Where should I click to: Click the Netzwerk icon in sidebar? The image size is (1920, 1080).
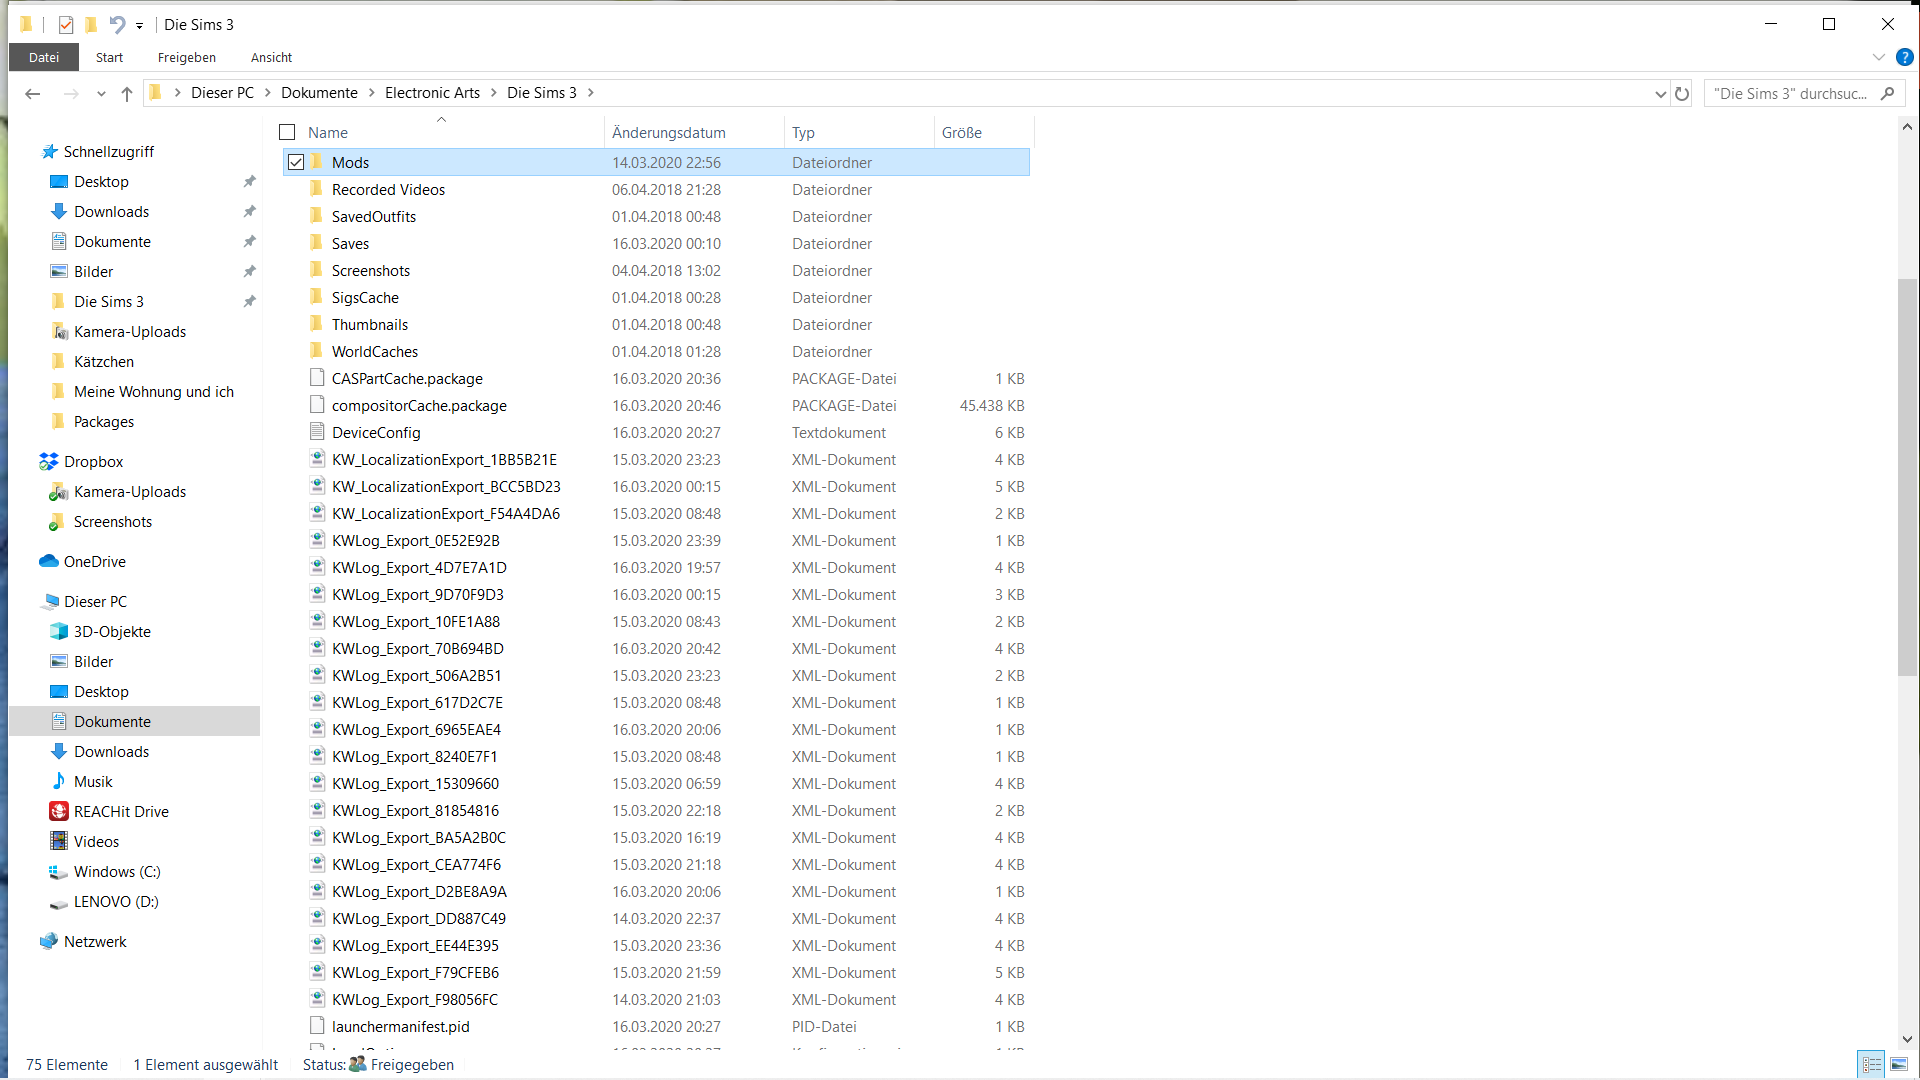(x=49, y=942)
